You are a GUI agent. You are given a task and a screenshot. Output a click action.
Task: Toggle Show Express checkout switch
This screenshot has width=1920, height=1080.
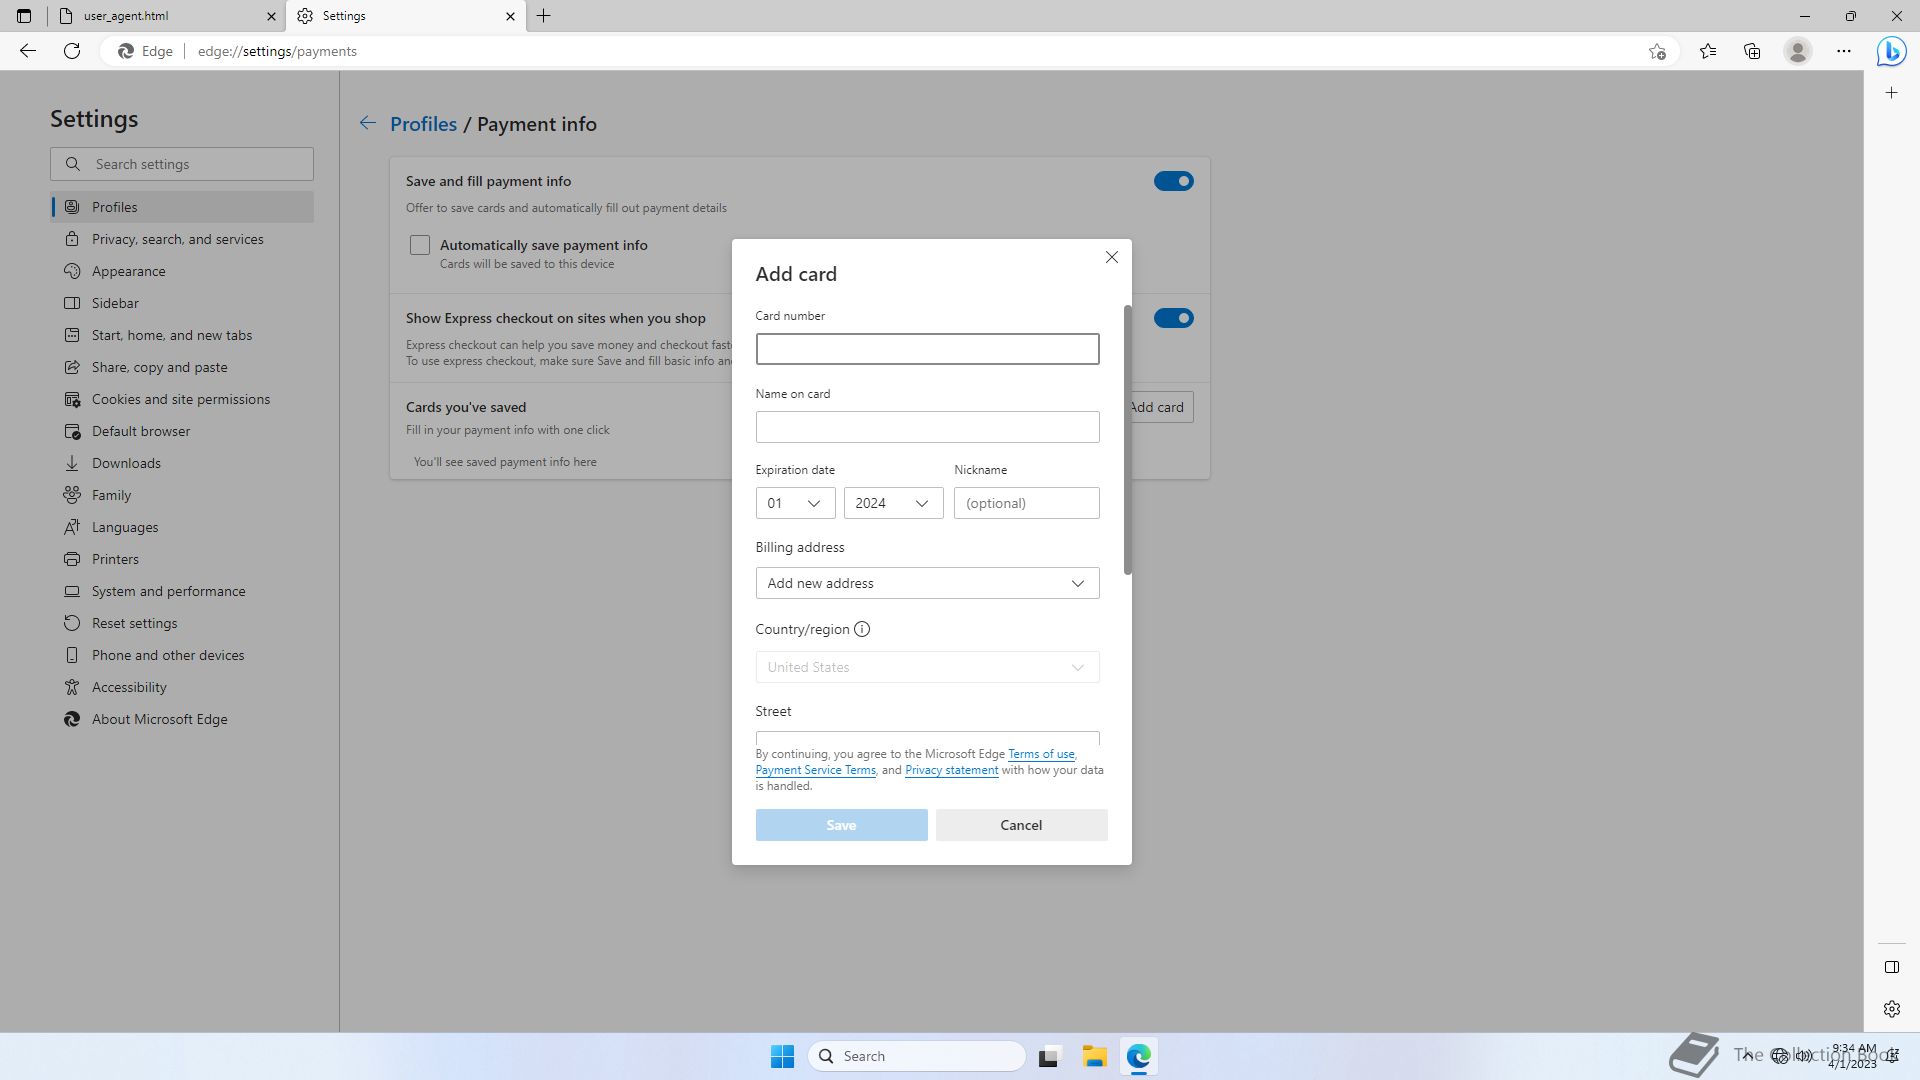click(1173, 318)
